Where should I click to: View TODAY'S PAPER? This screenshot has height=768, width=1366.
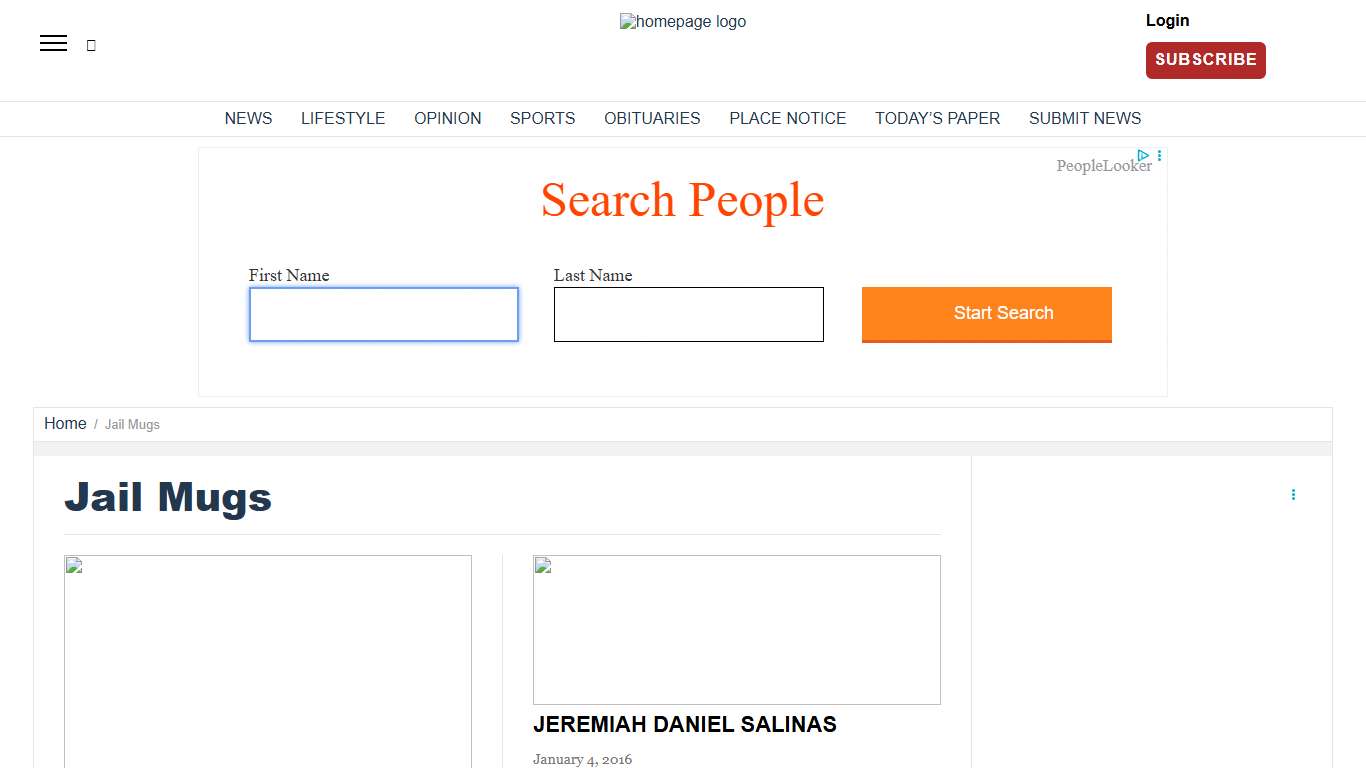point(937,118)
